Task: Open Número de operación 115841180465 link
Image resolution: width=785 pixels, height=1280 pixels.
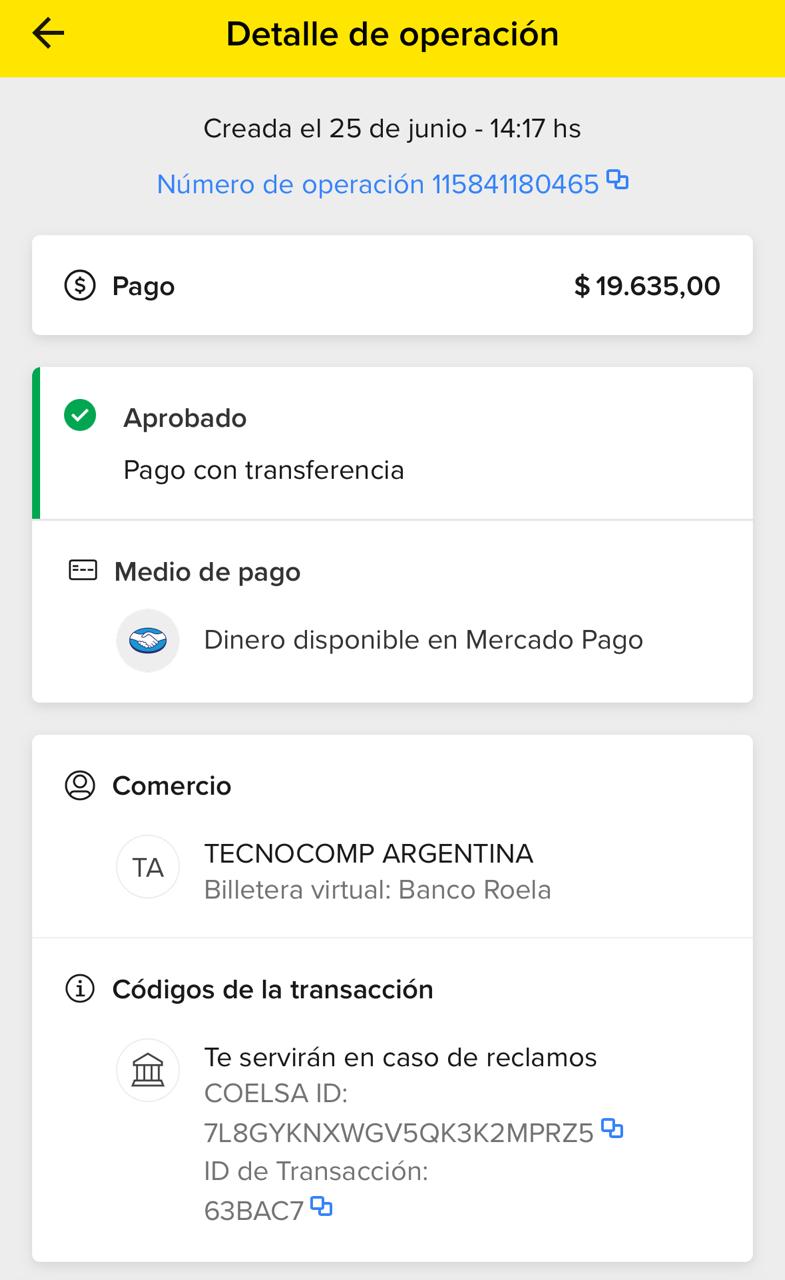Action: point(377,184)
